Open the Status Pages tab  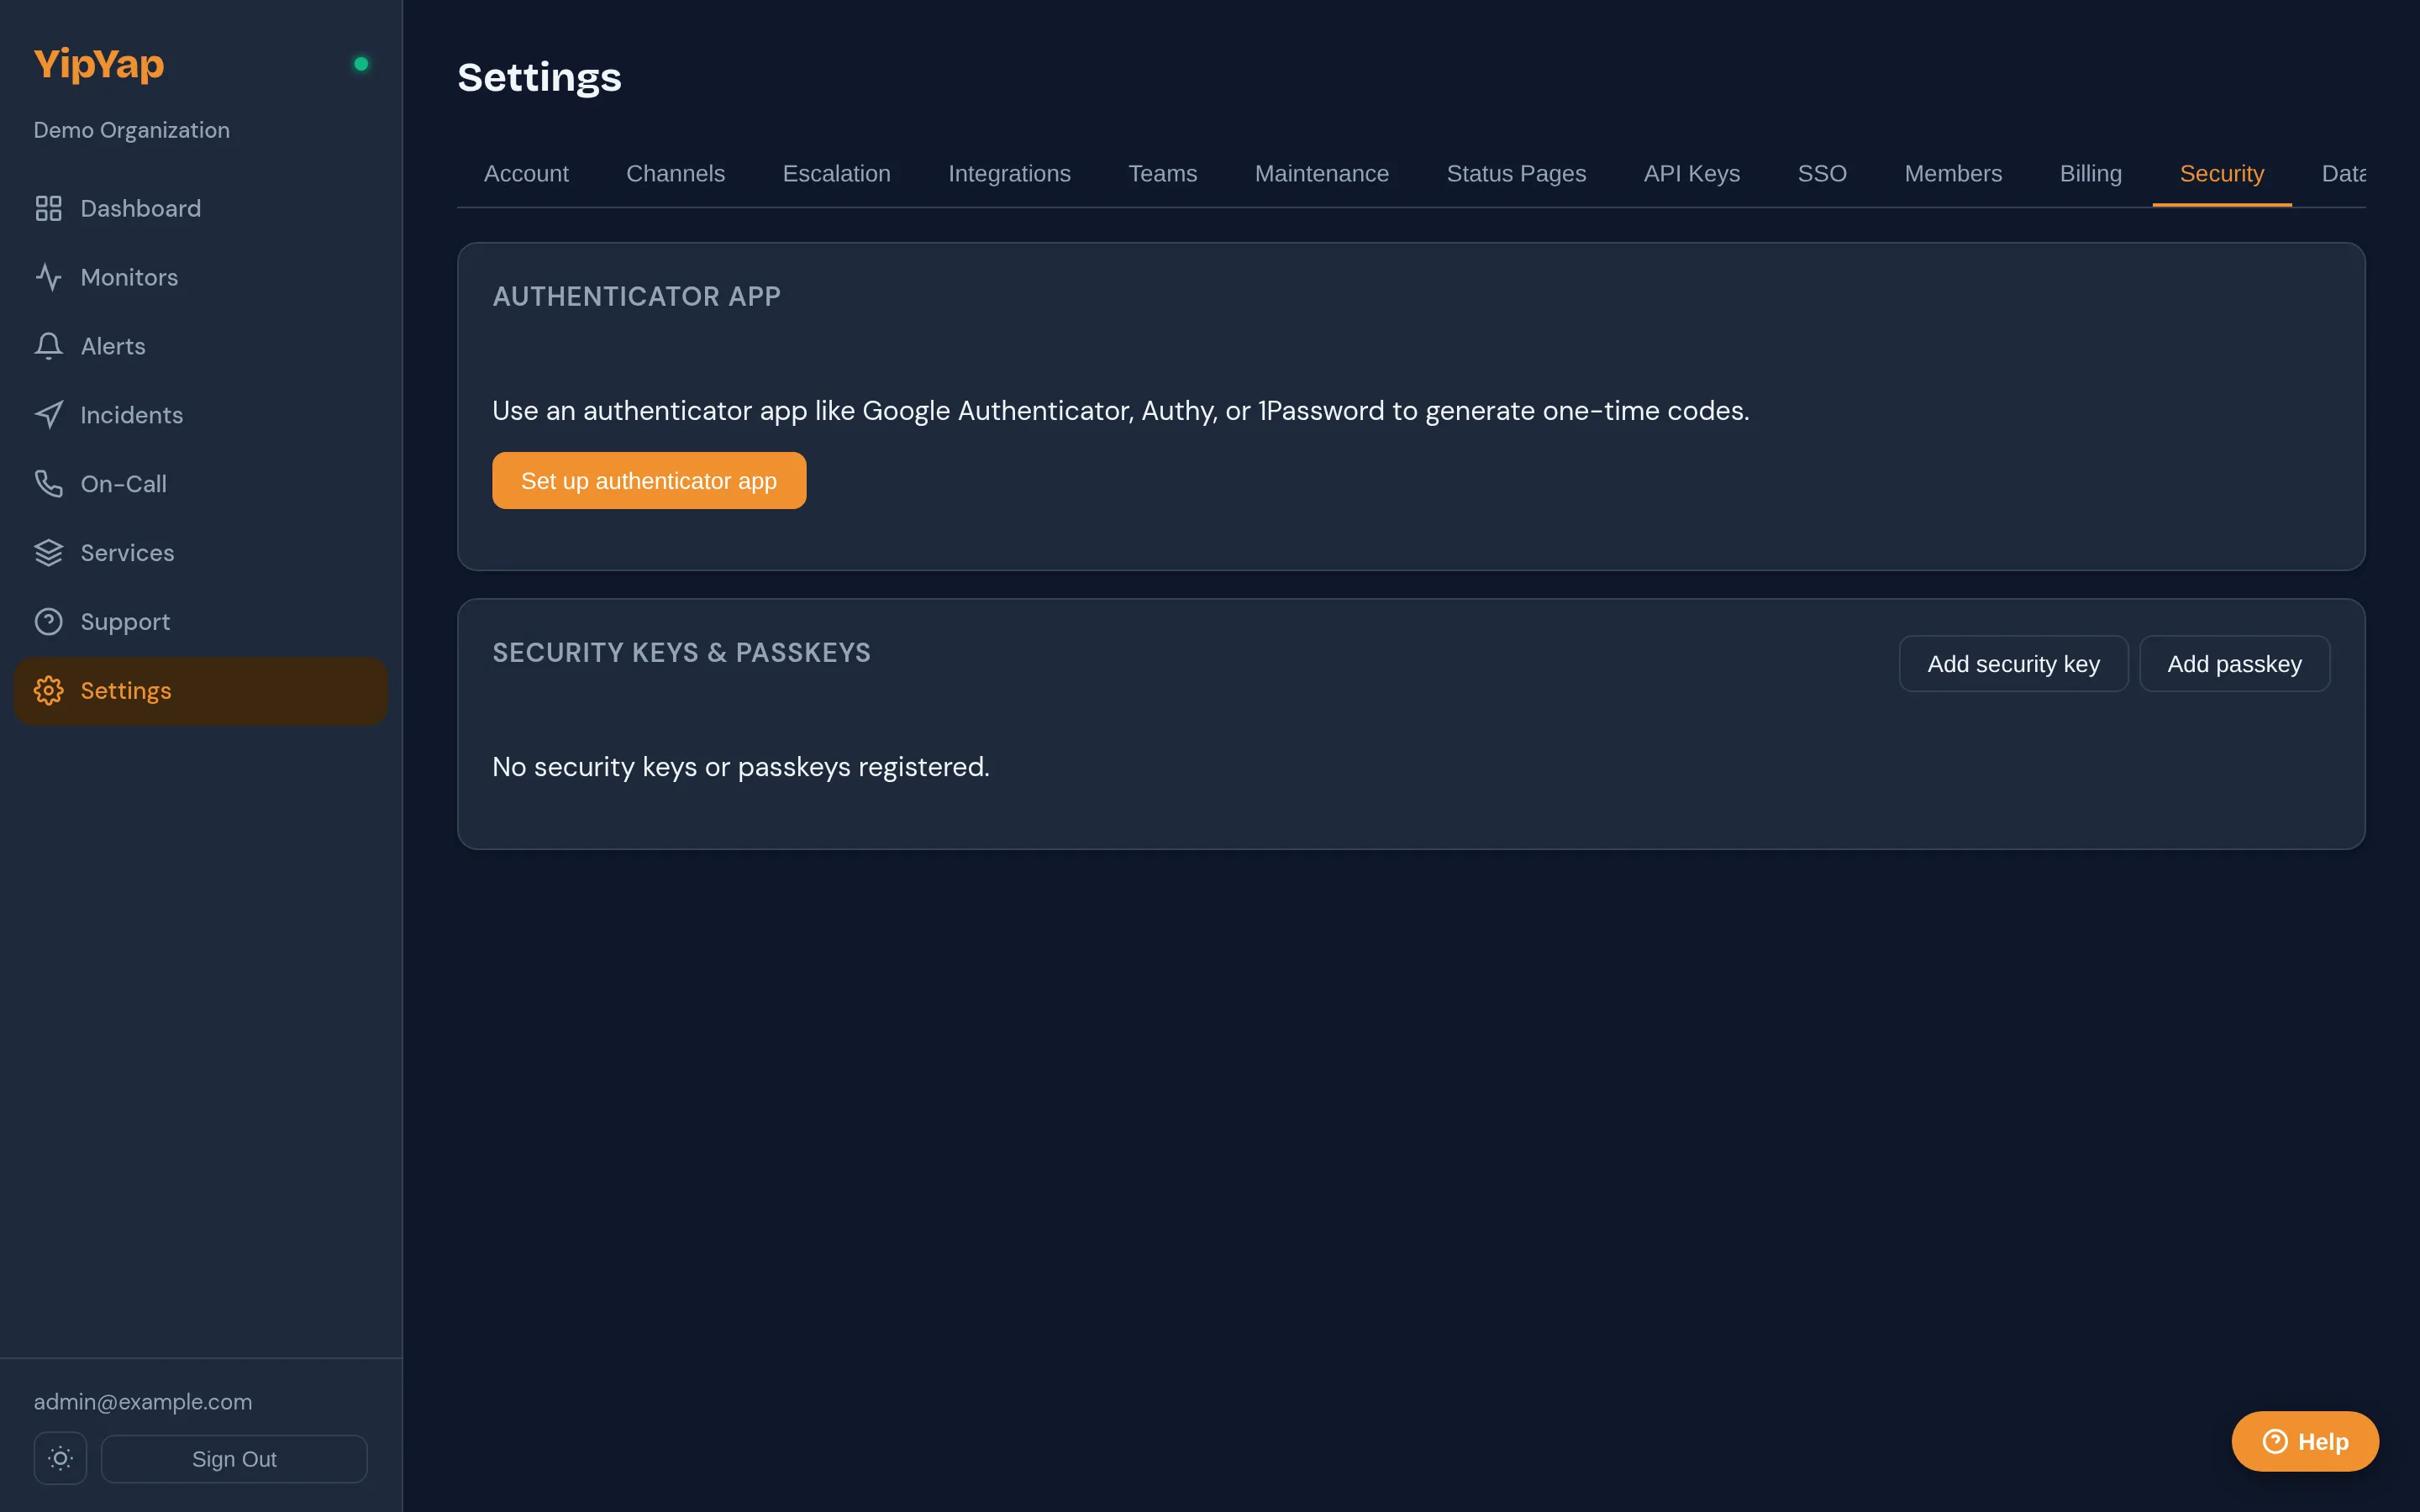1516,173
